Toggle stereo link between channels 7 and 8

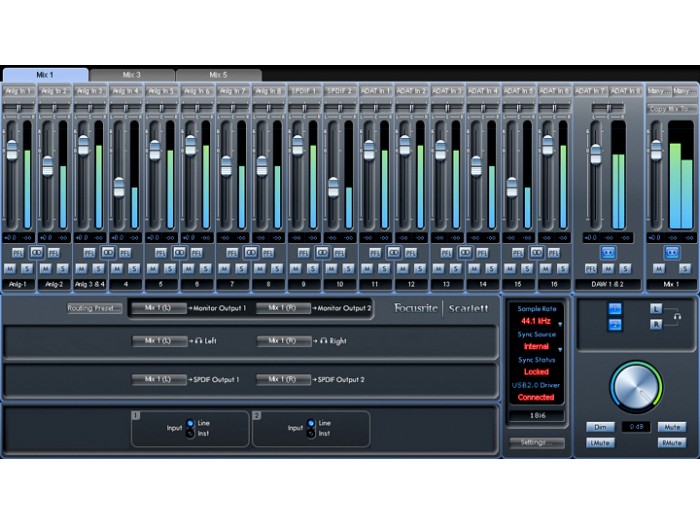point(250,253)
